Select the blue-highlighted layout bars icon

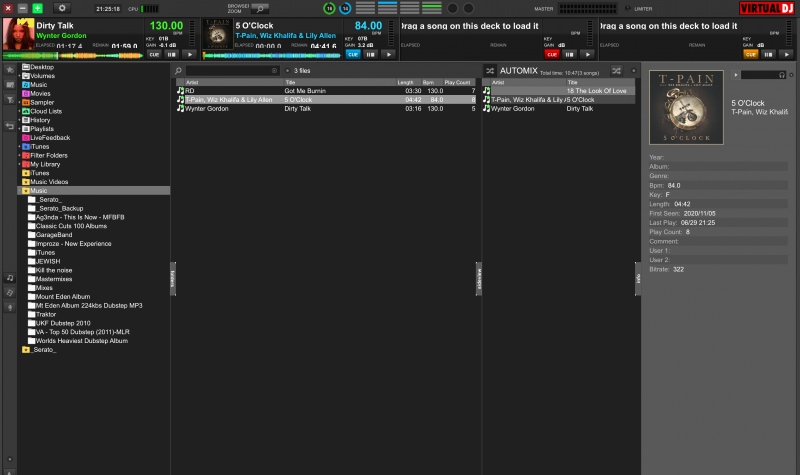coord(387,8)
